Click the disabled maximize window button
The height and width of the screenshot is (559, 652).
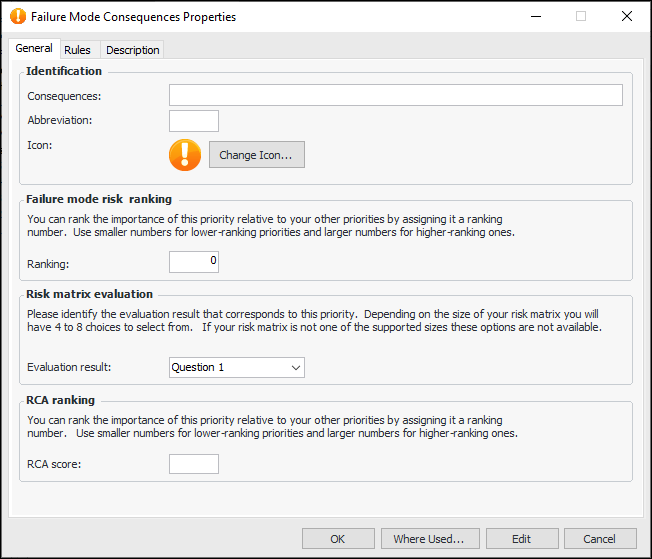click(x=581, y=17)
